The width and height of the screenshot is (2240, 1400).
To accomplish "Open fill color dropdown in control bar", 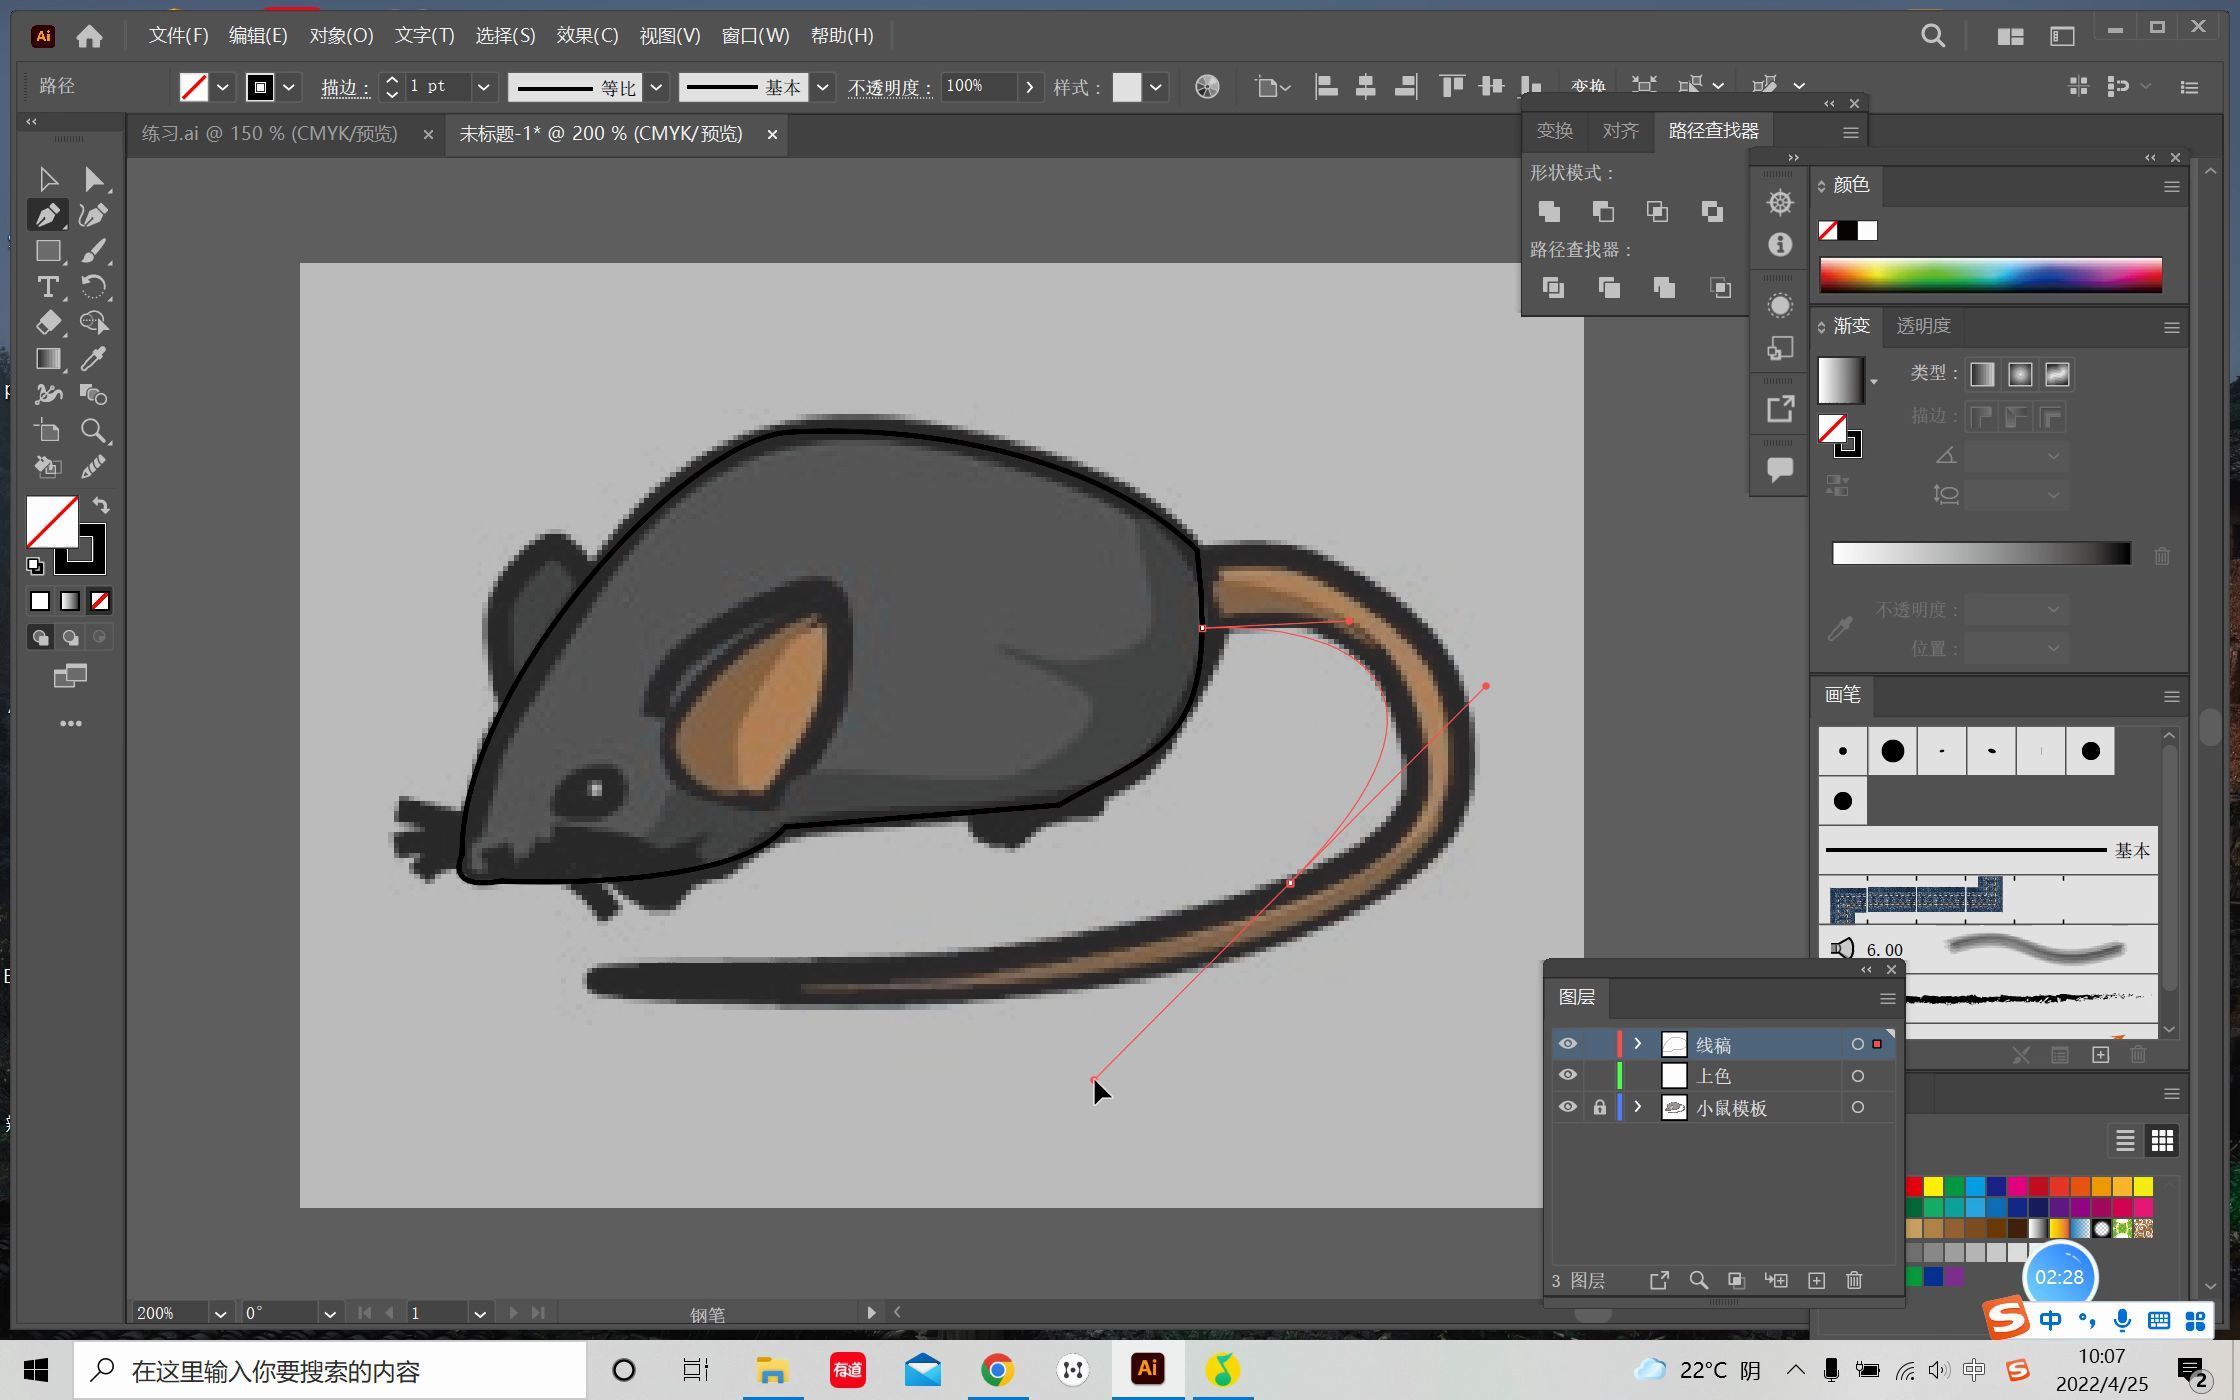I will (x=223, y=87).
